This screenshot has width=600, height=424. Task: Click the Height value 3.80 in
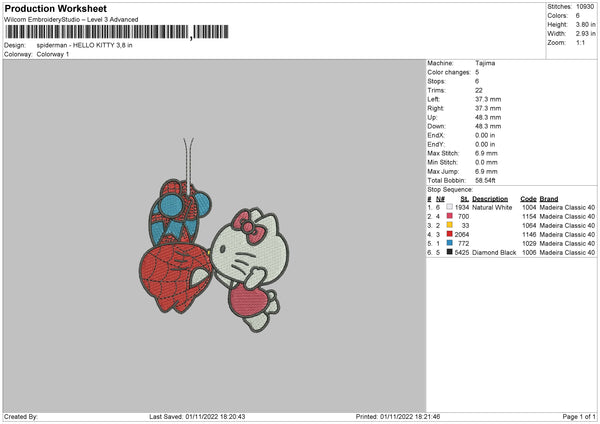(585, 24)
